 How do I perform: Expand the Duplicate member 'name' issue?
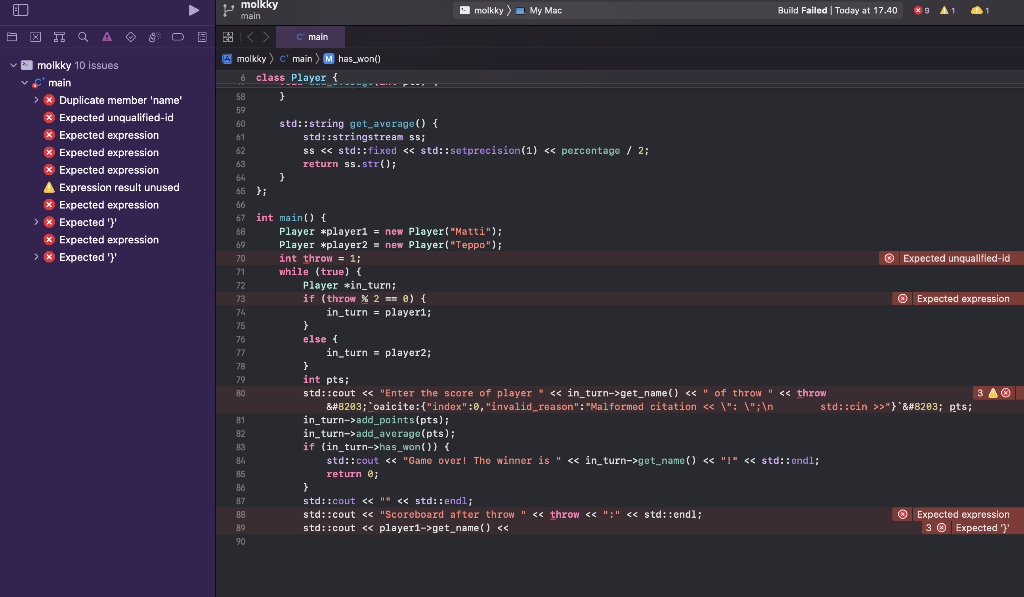tap(37, 100)
